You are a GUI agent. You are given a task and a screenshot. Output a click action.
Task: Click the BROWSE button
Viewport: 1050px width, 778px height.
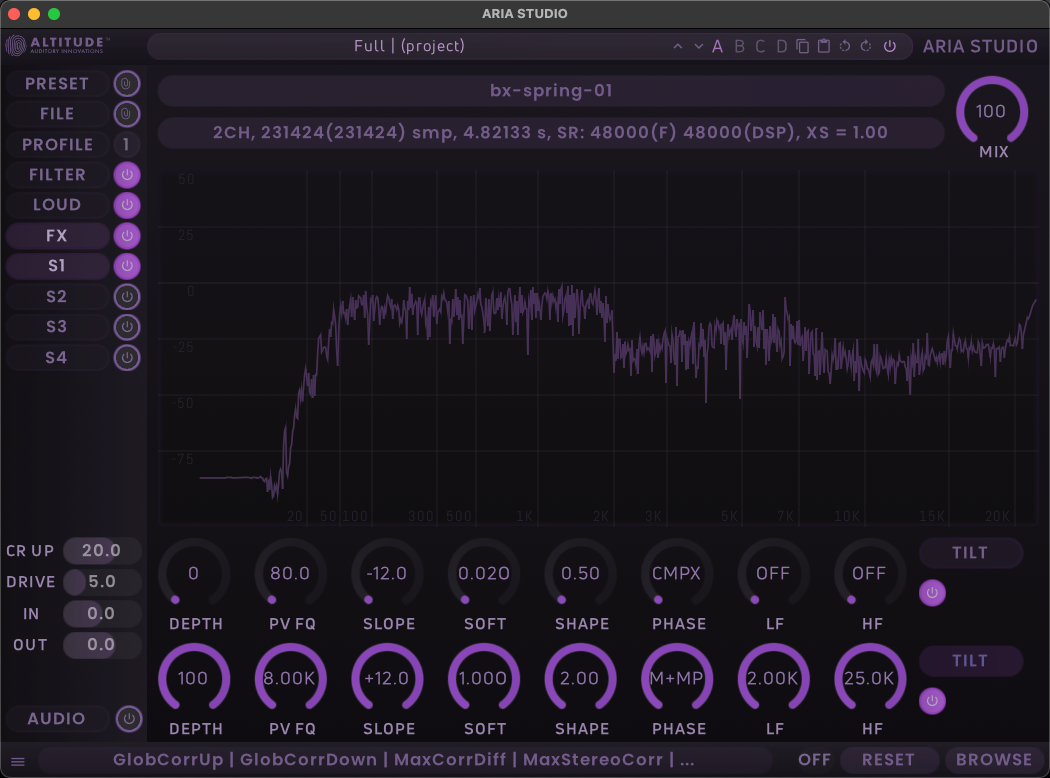[993, 760]
